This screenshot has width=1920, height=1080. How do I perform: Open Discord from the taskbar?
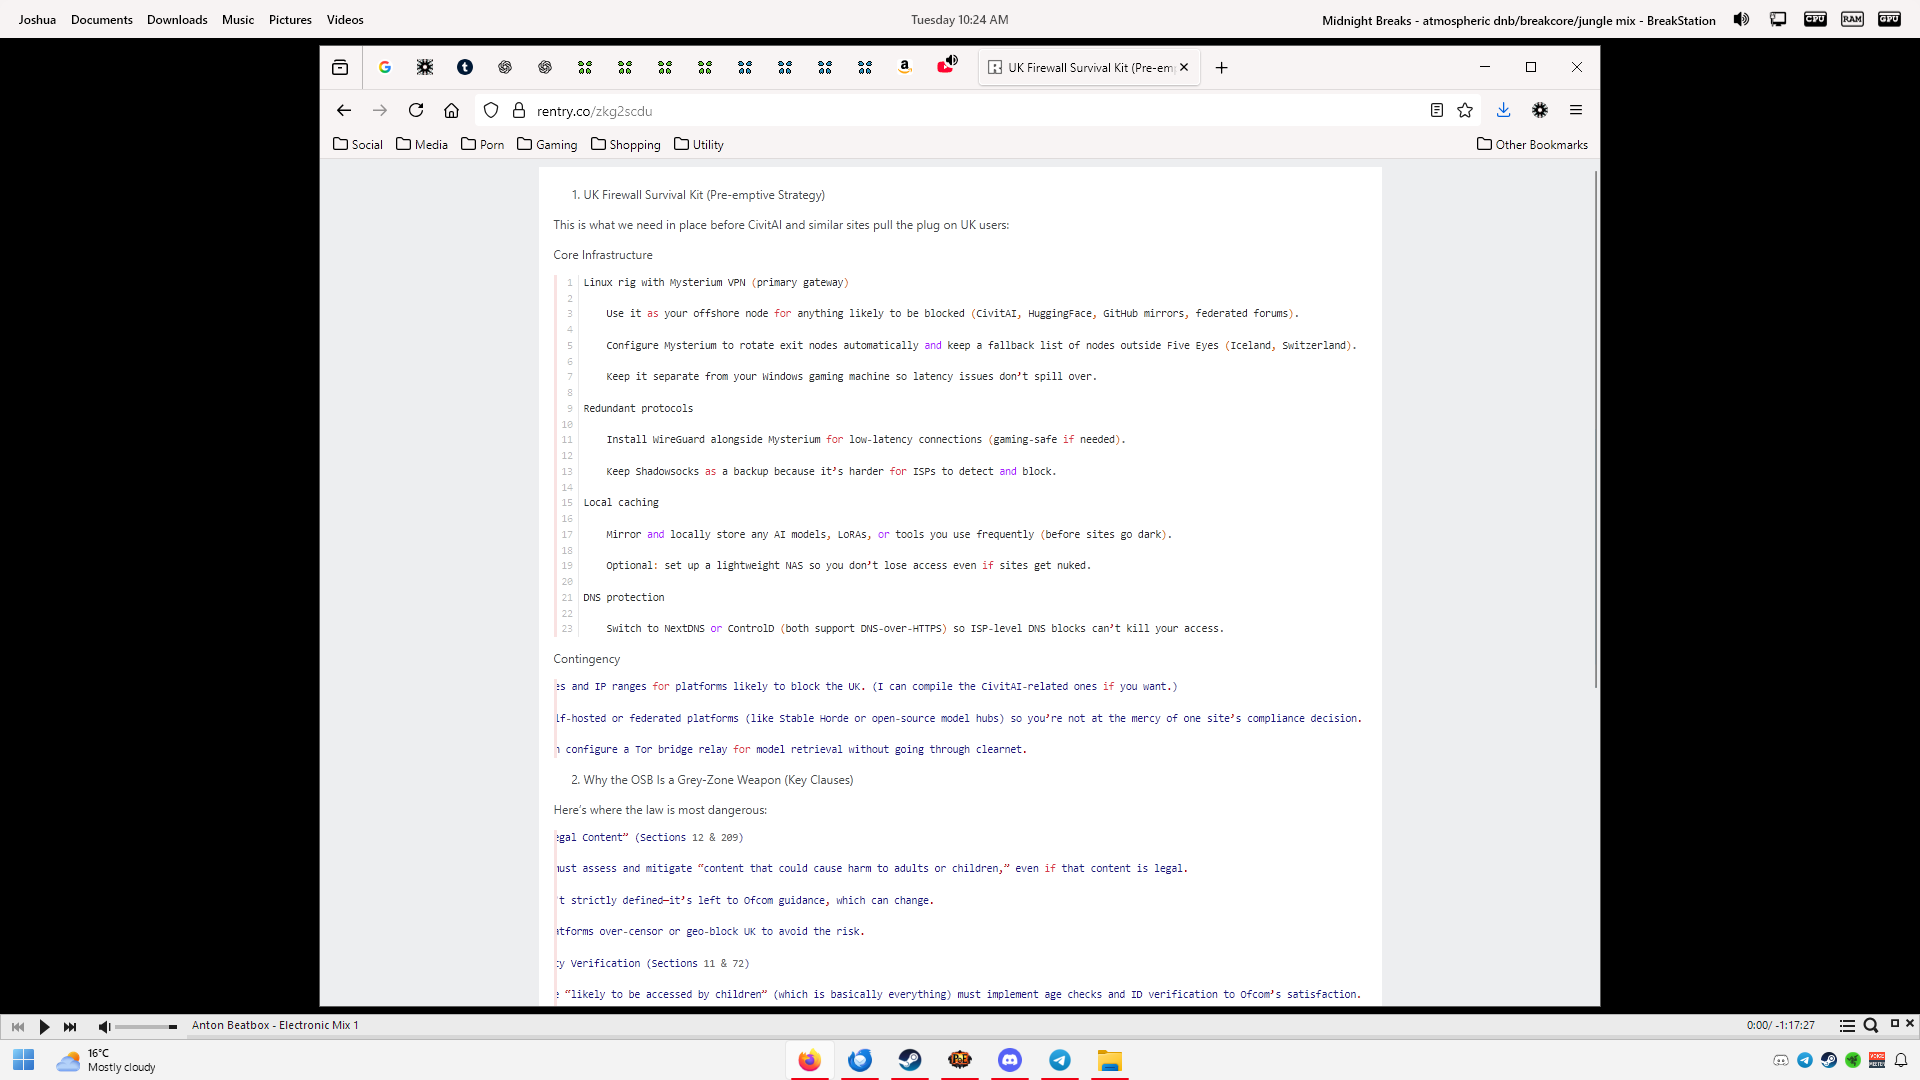pos(1010,1060)
